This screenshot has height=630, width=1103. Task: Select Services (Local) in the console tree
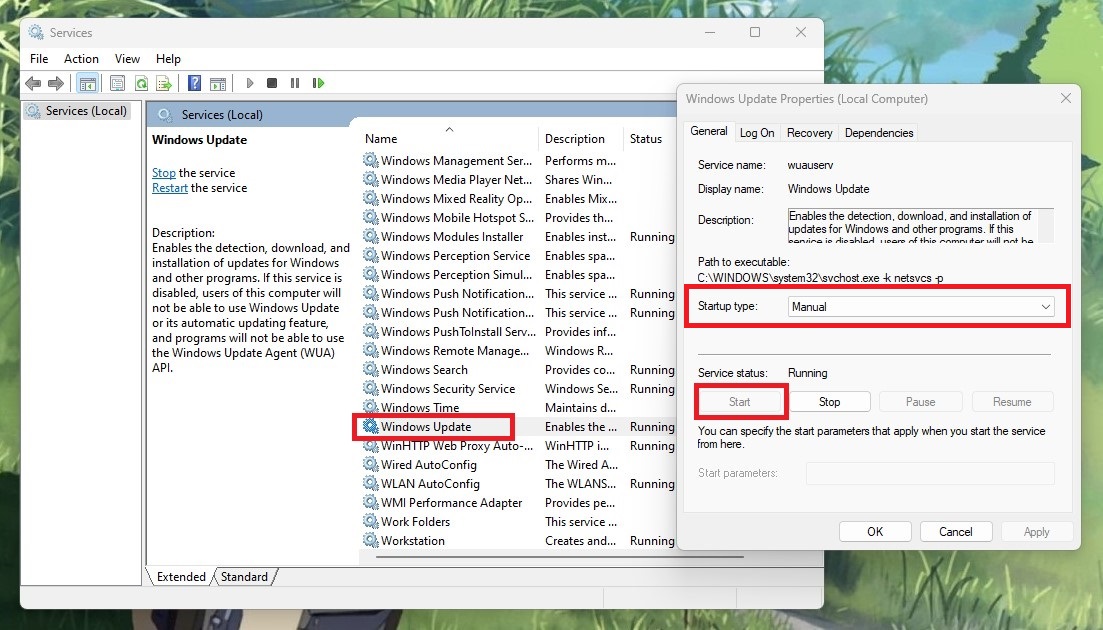click(86, 111)
